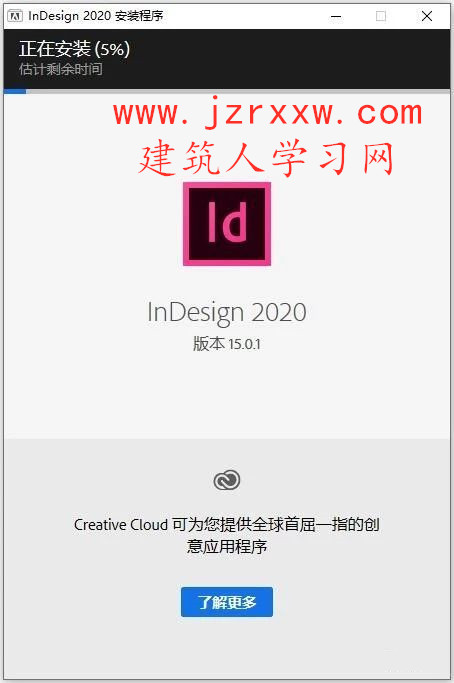The image size is (454, 683).
Task: Click the InDesign 2020 安装程序 window title
Action: (95, 16)
